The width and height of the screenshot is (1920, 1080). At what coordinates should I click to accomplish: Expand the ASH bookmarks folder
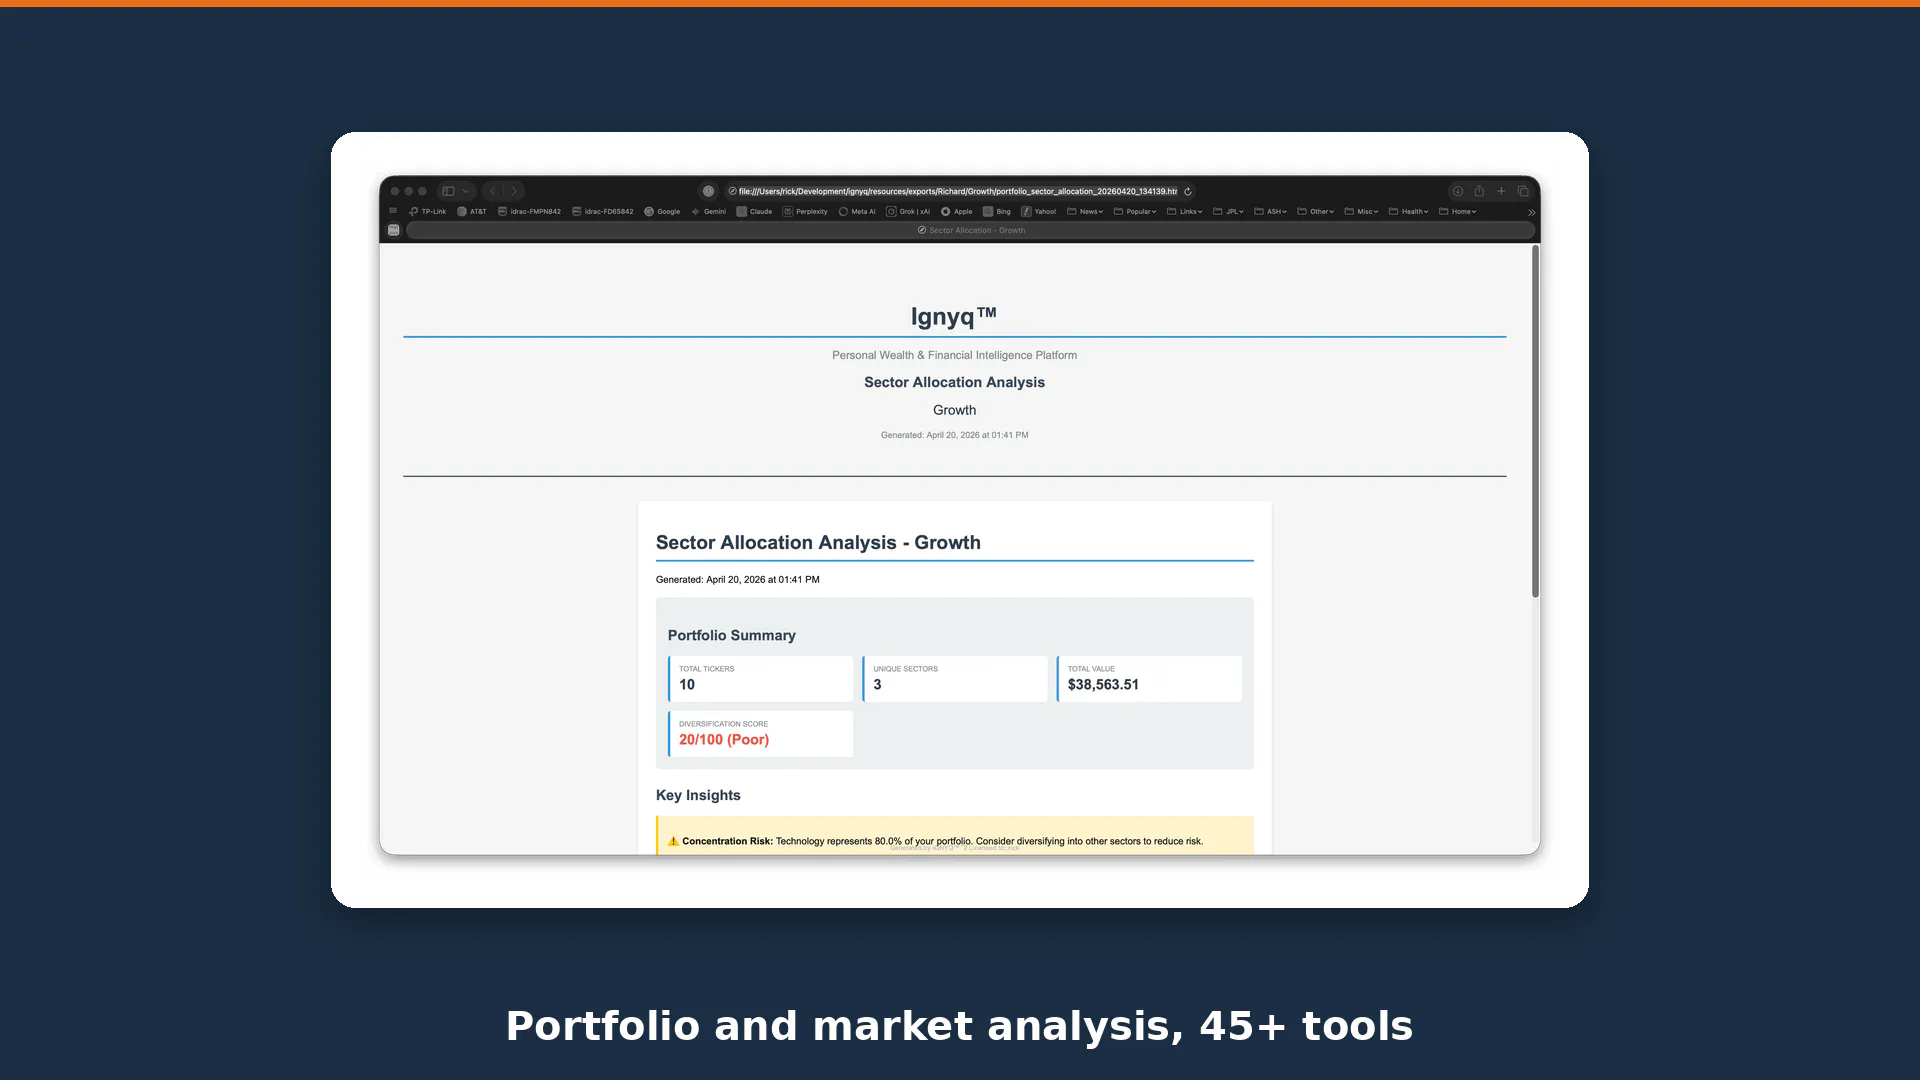click(1271, 212)
